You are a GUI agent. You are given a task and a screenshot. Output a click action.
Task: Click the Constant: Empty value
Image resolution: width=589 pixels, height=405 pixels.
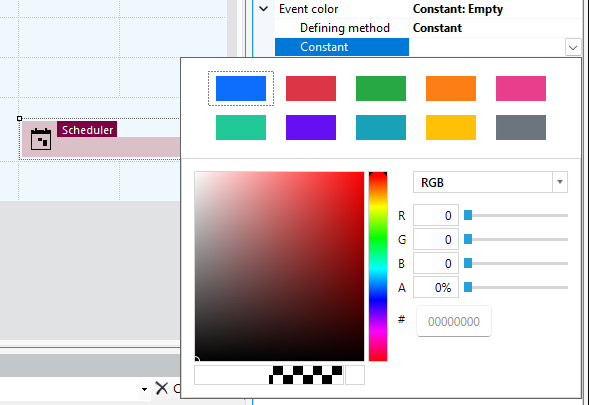pyautogui.click(x=458, y=9)
